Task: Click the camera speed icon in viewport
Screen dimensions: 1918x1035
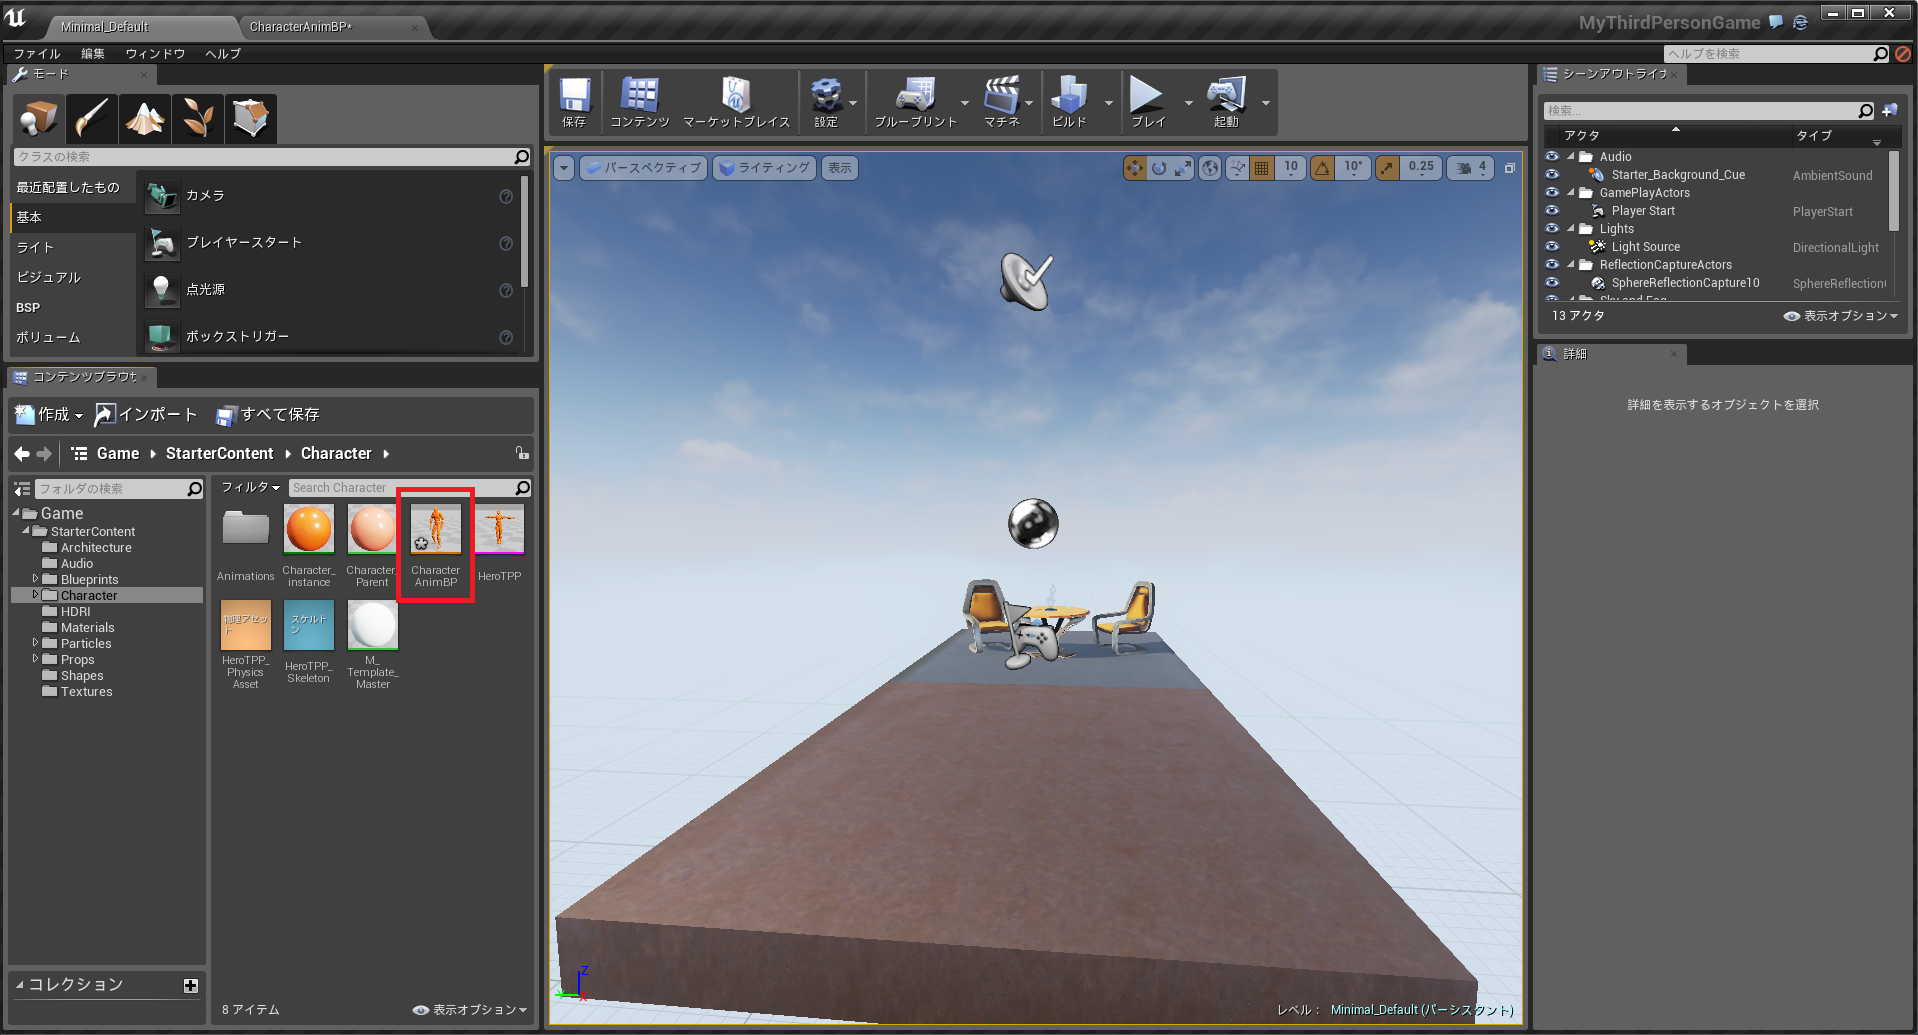Action: [1464, 168]
